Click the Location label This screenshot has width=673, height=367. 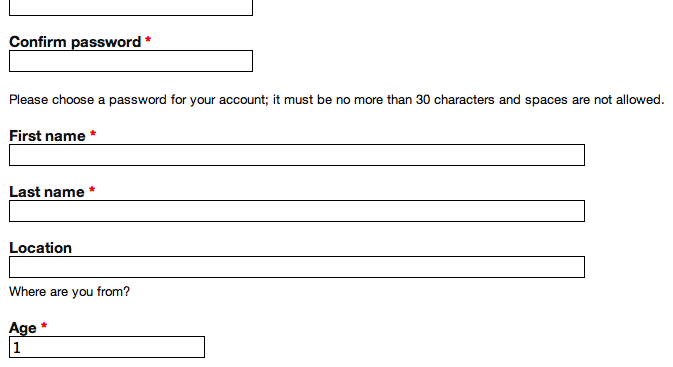click(40, 248)
